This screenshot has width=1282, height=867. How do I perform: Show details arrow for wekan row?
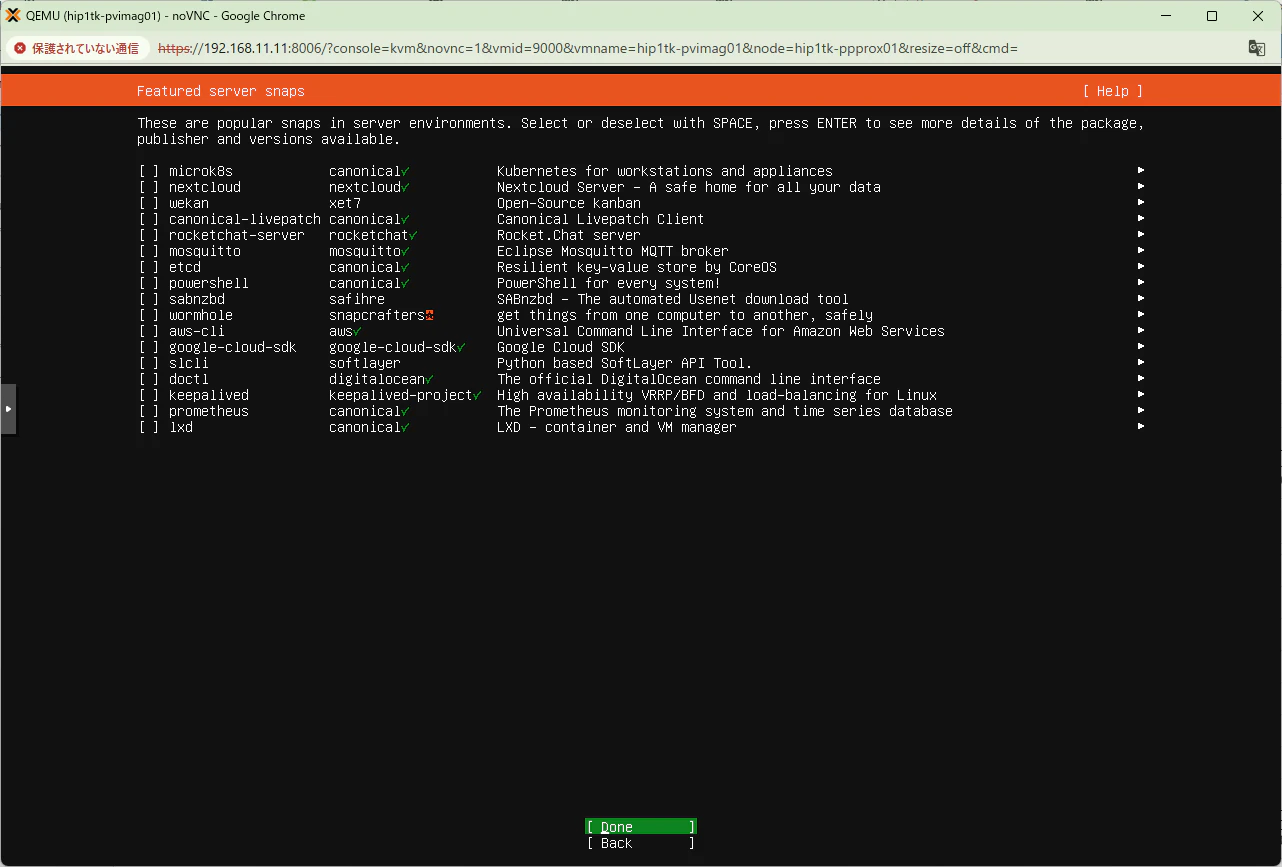click(x=1141, y=203)
